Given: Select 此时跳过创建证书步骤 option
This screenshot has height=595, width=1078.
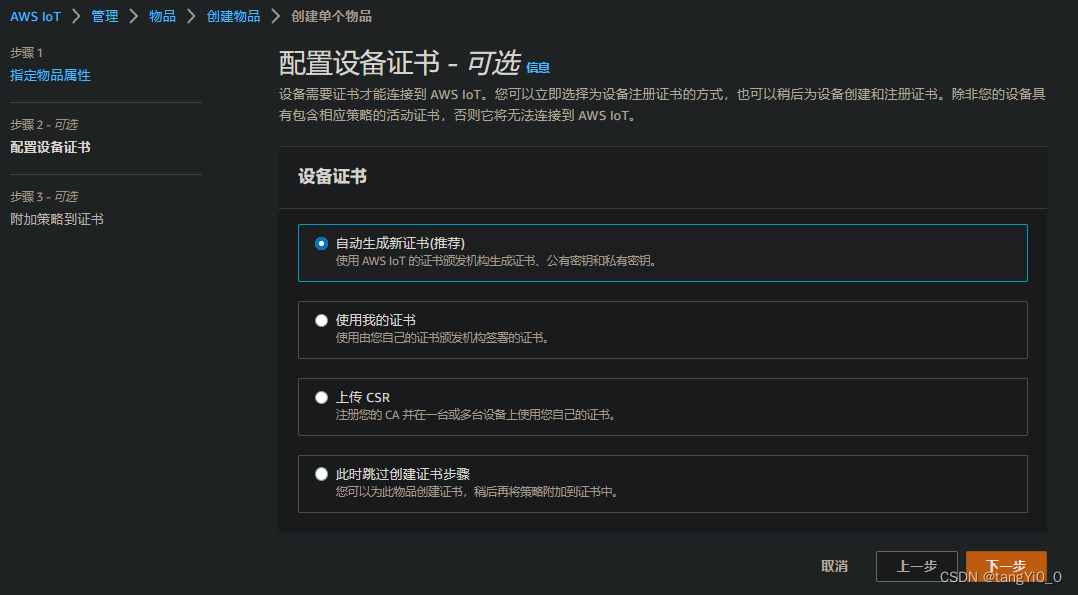Looking at the screenshot, I should tap(321, 474).
